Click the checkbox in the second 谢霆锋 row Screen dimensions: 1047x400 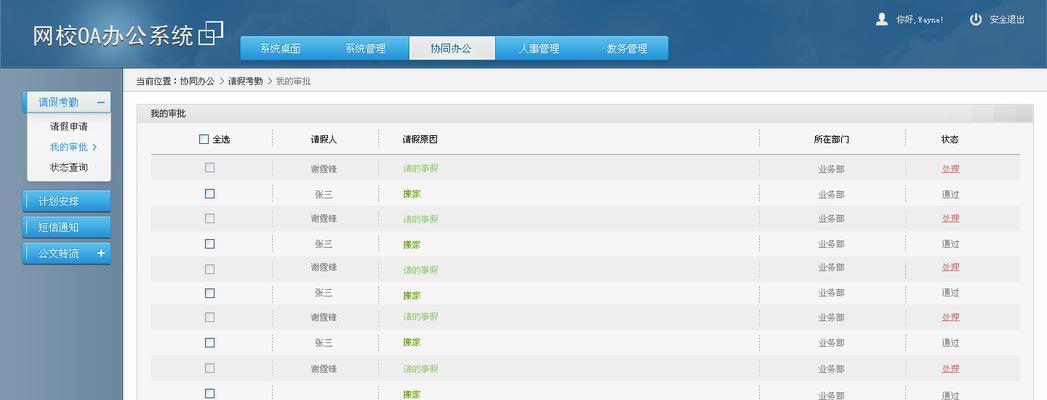coord(210,218)
